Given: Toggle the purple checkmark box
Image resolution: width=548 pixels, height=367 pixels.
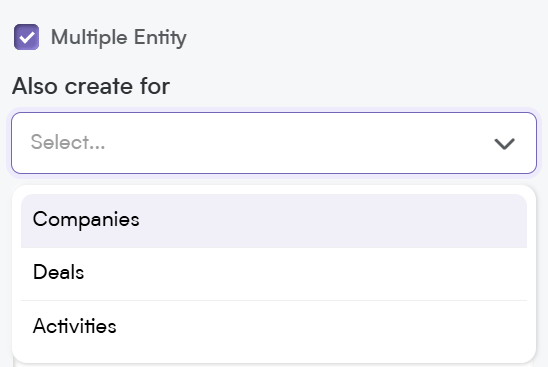Looking at the screenshot, I should coord(27,37).
